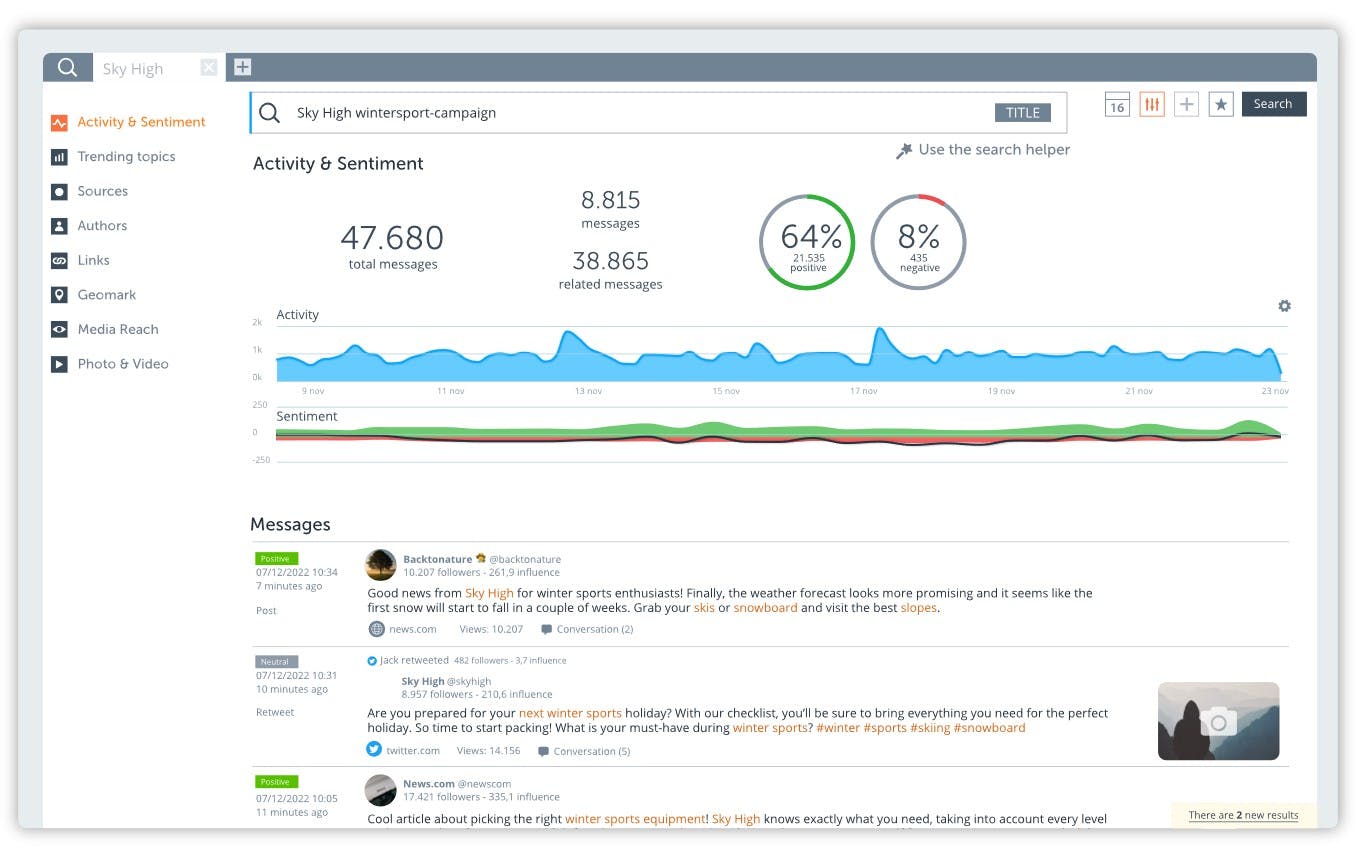Open the calendar date picker icon
Viewport: 1365px width, 862px height.
(1117, 104)
